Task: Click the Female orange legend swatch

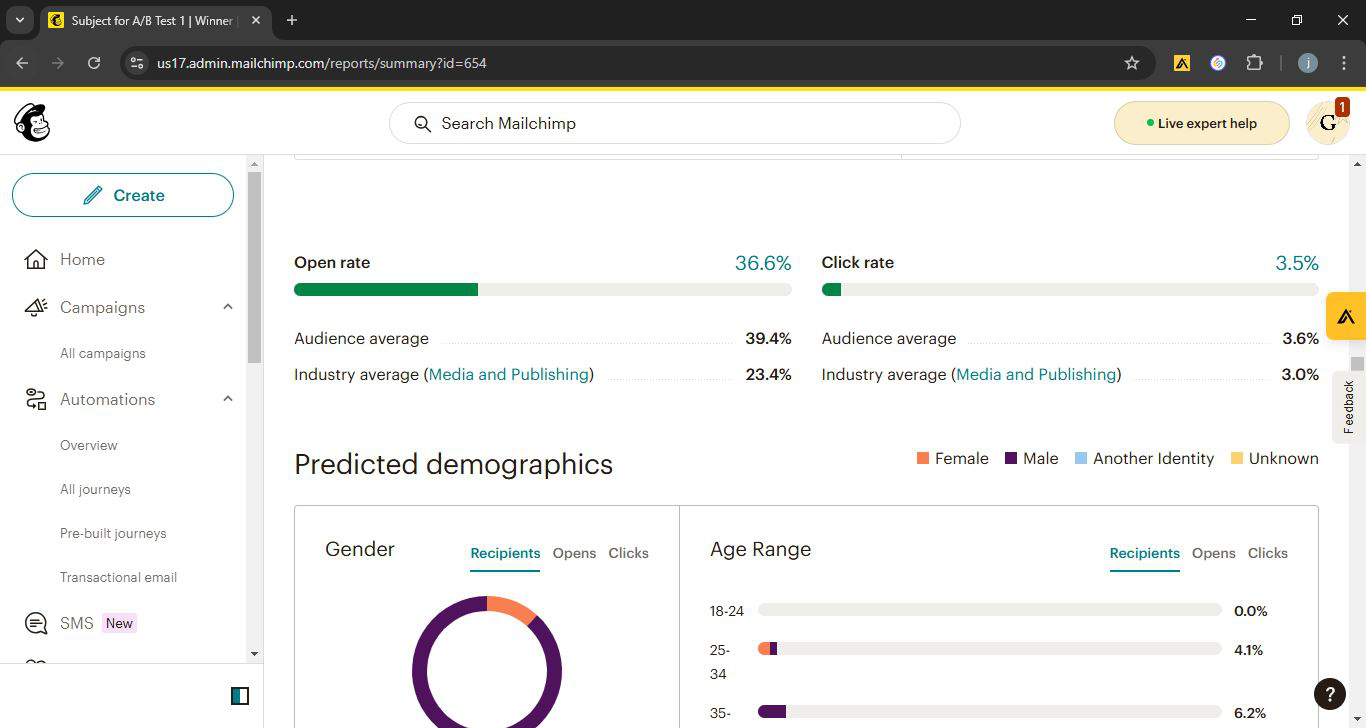Action: [x=923, y=459]
